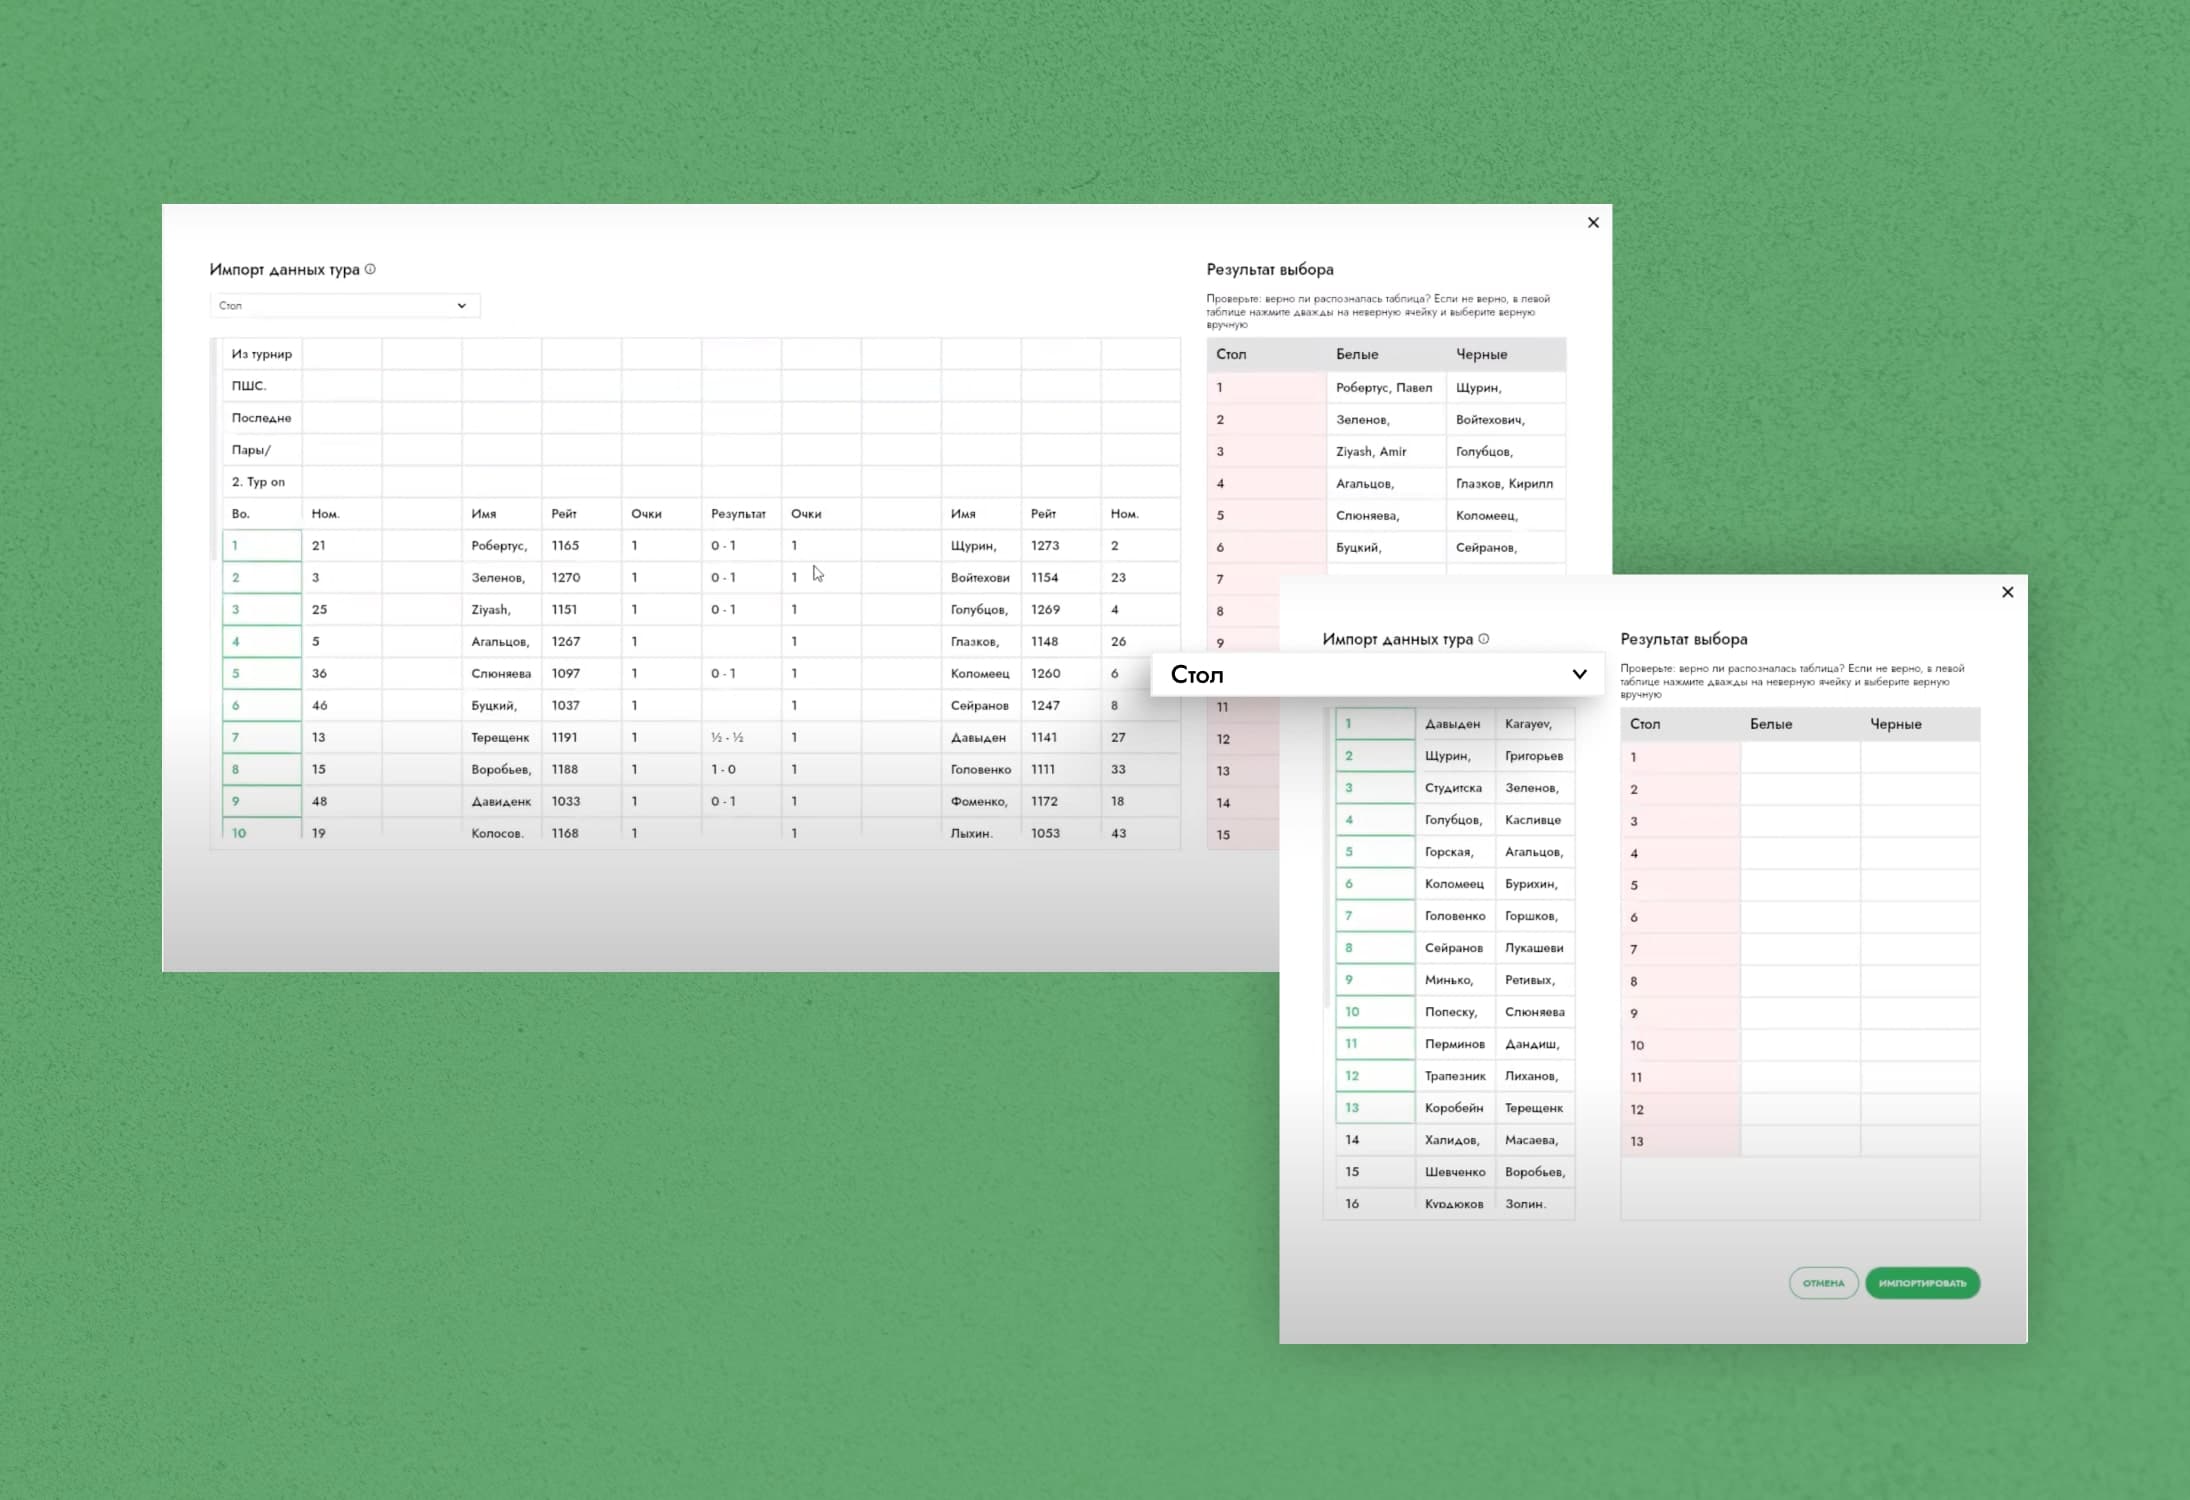Click '2. Тур on' cell
Image resolution: width=2190 pixels, height=1500 pixels.
262,482
